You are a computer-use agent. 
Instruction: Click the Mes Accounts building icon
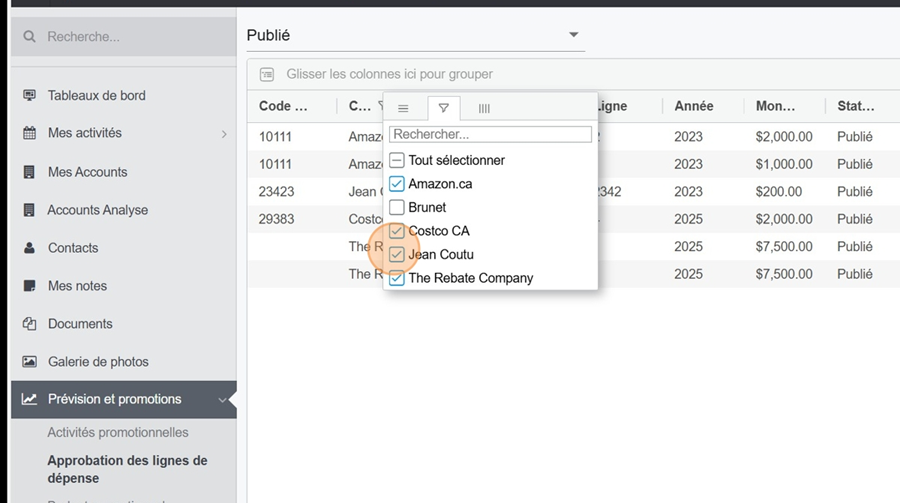pyautogui.click(x=29, y=172)
